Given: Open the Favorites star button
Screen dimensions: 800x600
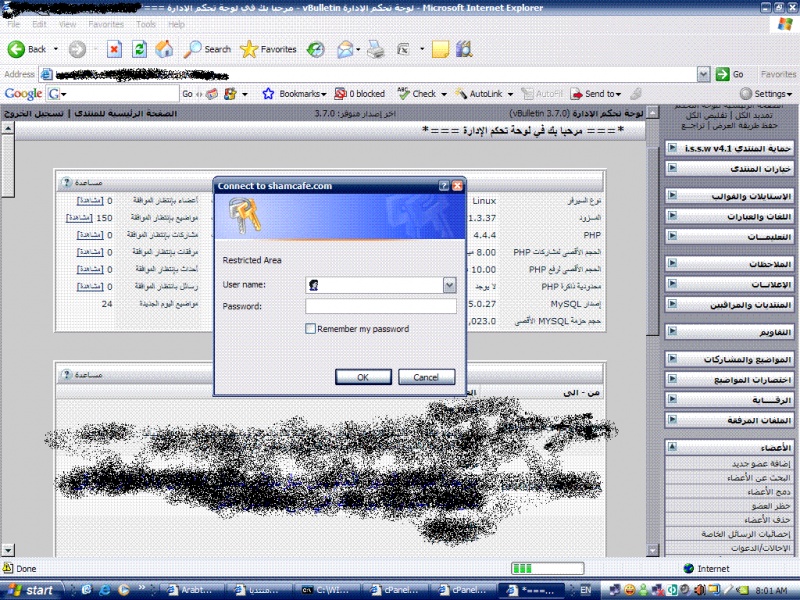Looking at the screenshot, I should click(x=268, y=48).
